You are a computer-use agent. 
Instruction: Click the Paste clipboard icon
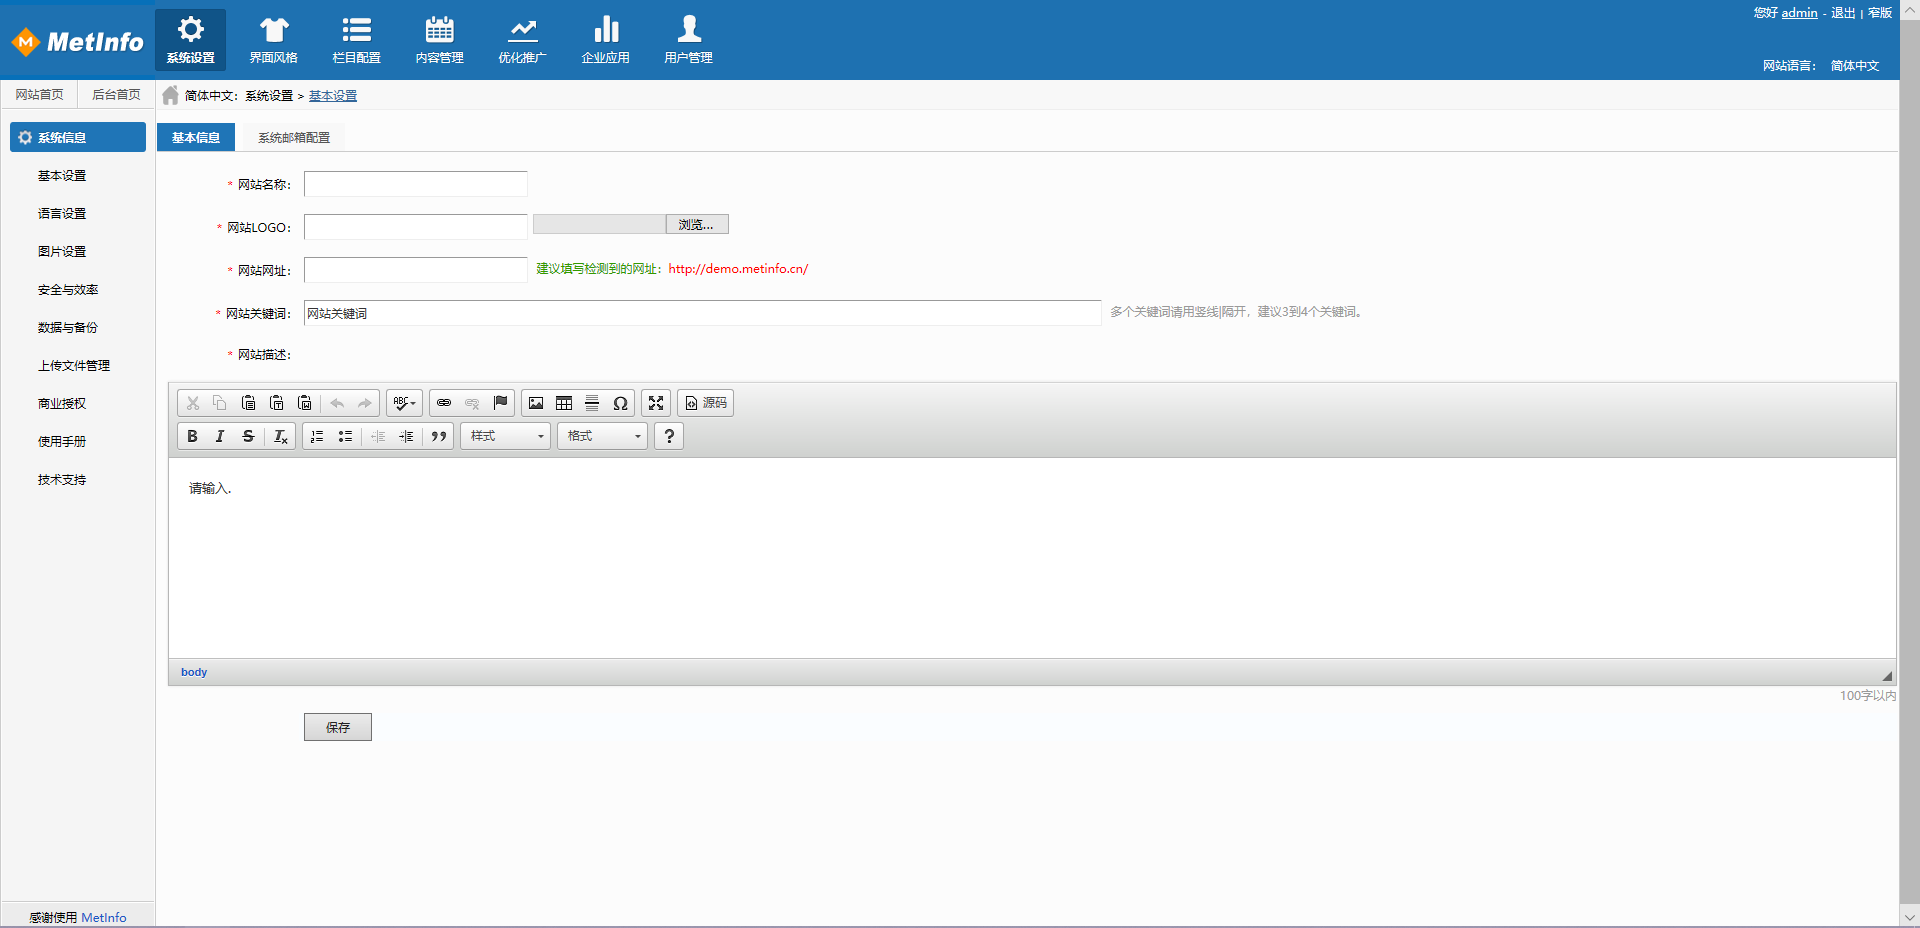(x=248, y=403)
